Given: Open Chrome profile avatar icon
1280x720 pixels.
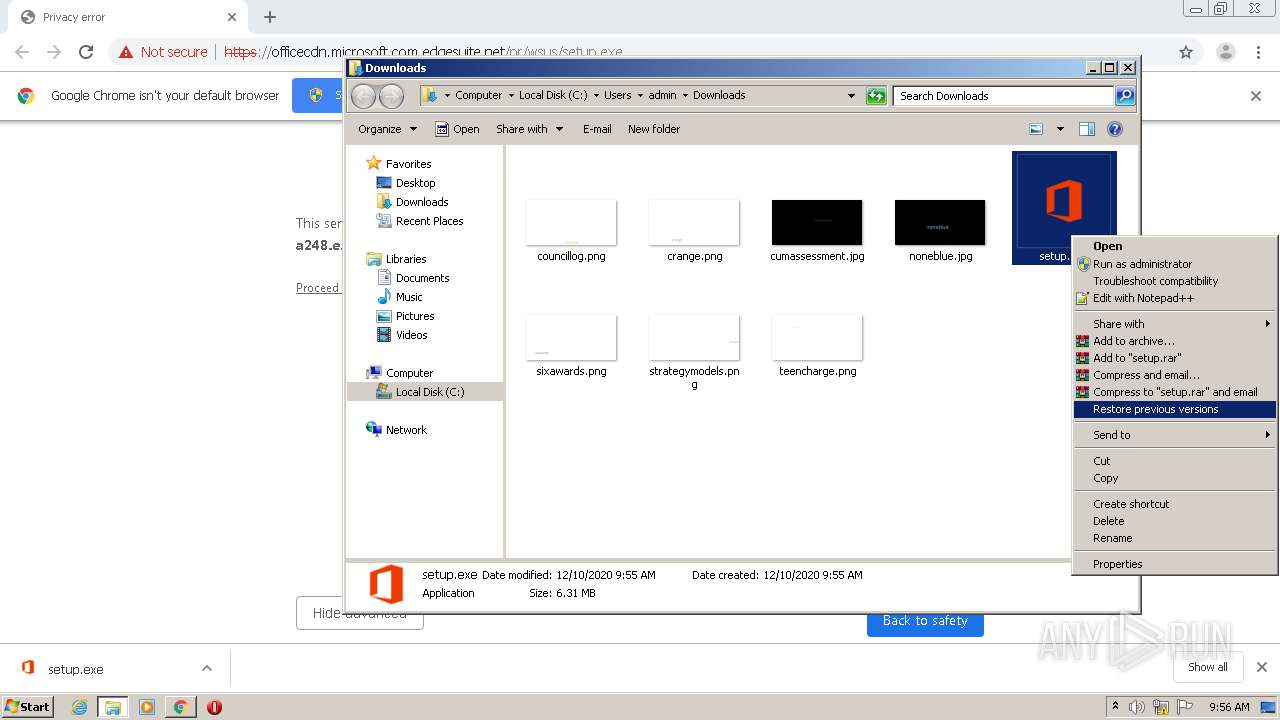Looking at the screenshot, I should coord(1226,52).
